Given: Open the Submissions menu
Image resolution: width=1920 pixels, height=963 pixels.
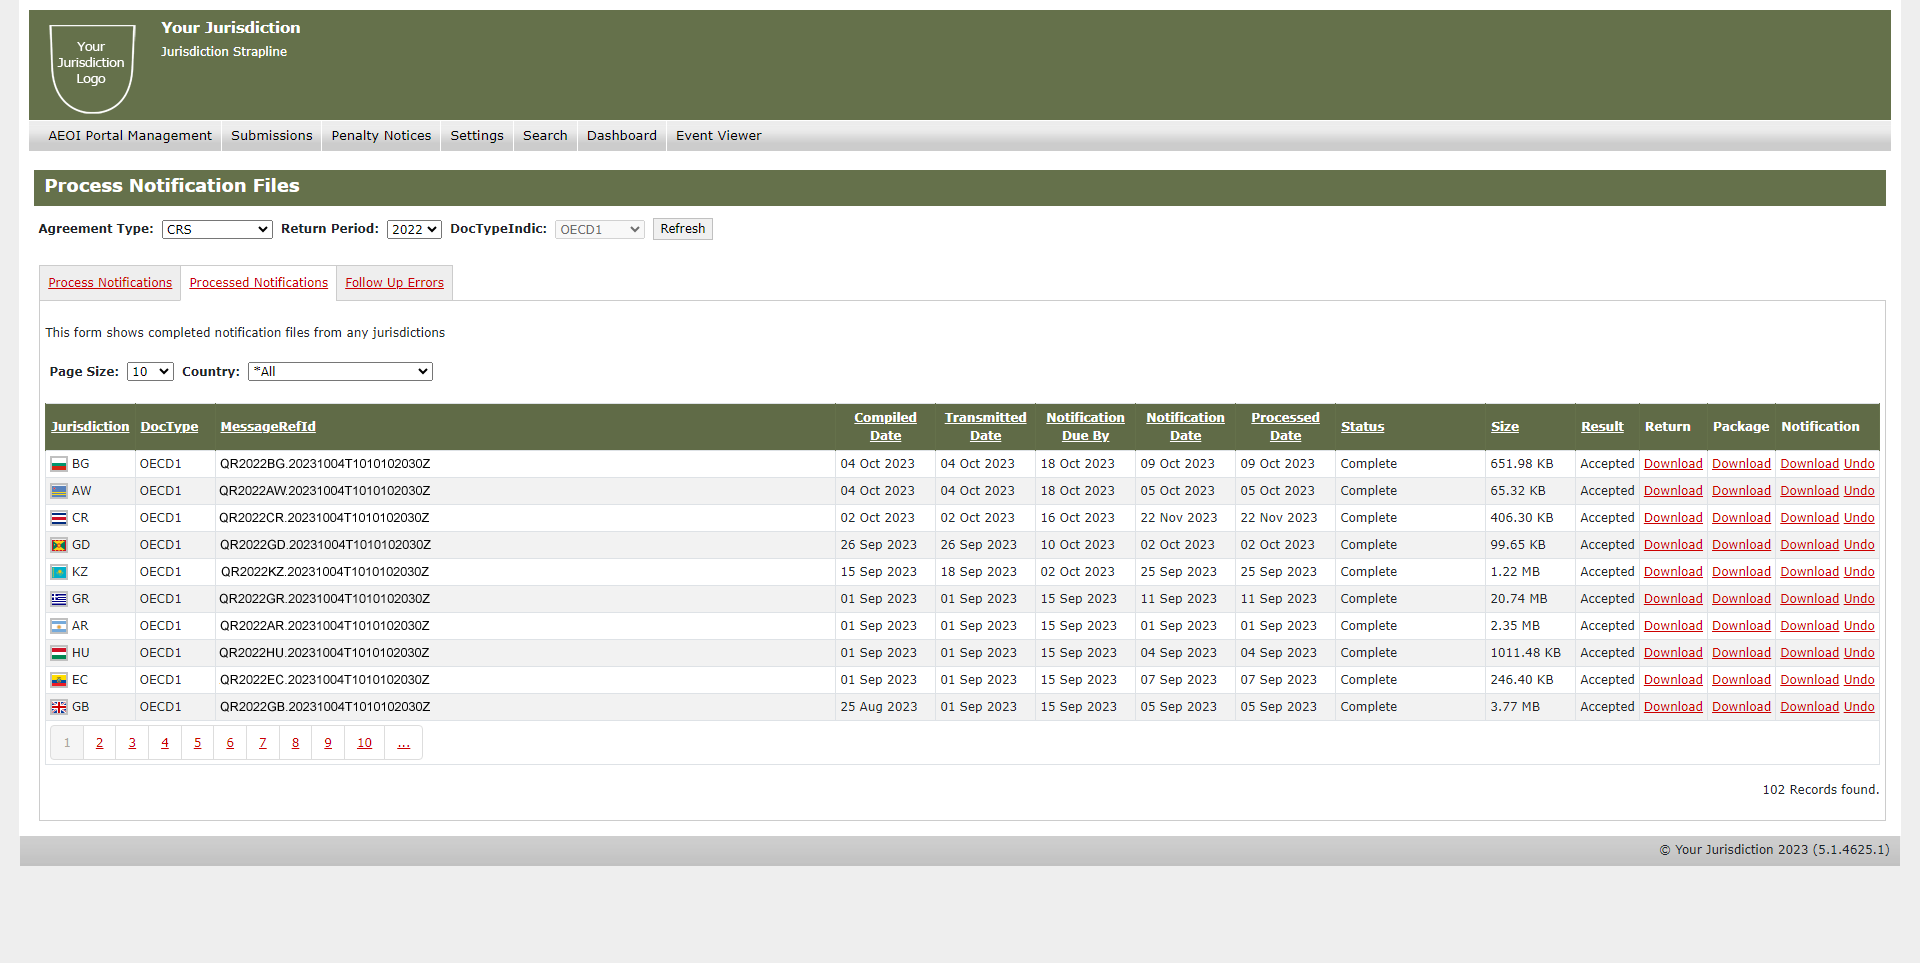Looking at the screenshot, I should (272, 136).
